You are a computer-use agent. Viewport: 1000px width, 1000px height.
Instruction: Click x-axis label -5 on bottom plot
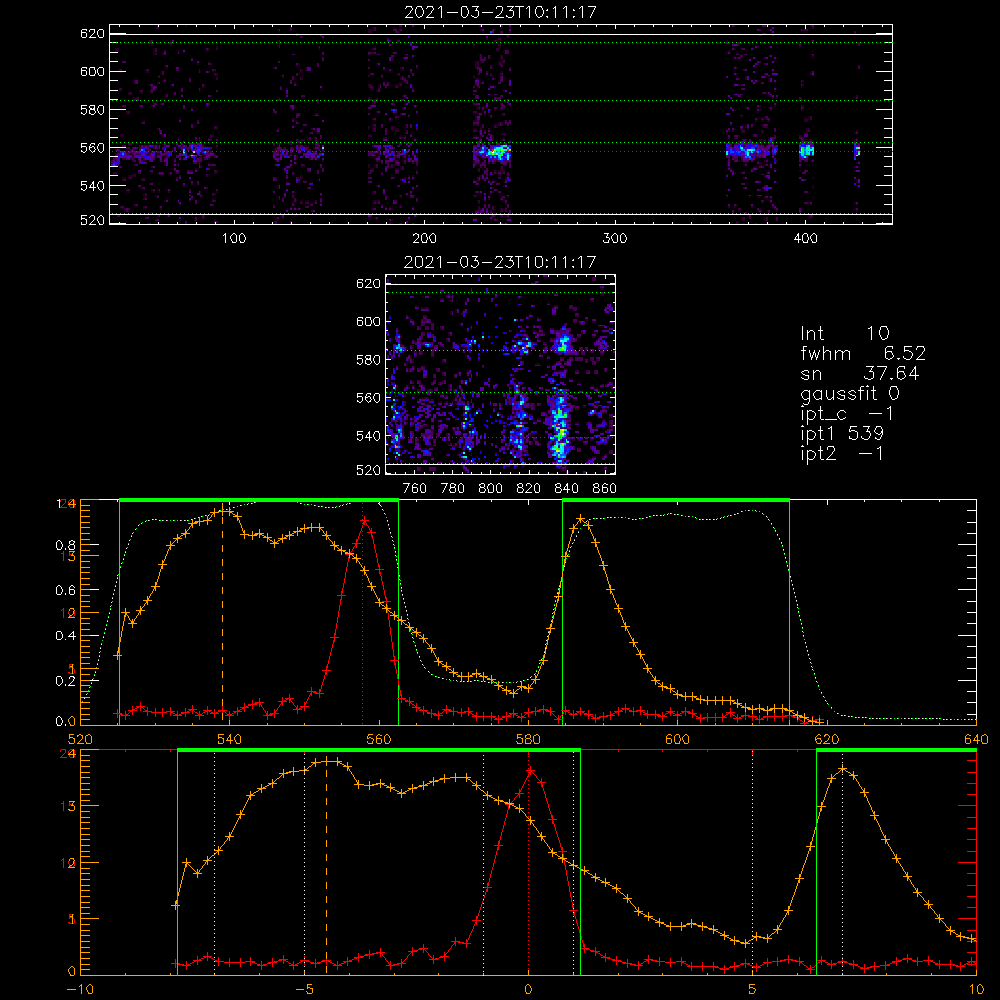[304, 990]
